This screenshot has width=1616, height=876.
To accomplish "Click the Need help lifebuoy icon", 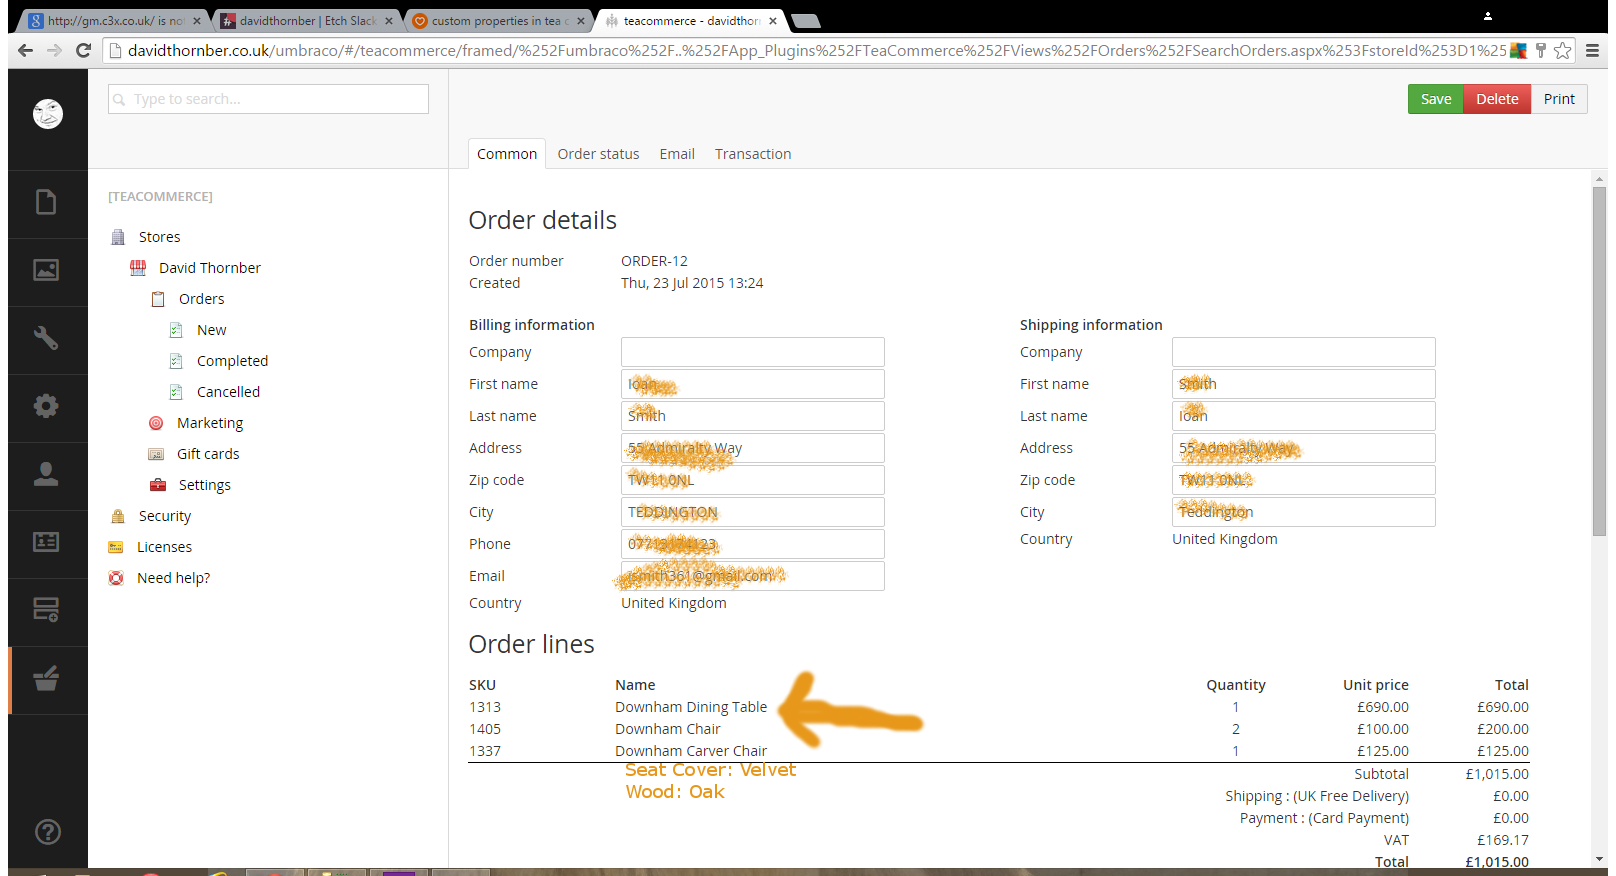I will (x=116, y=578).
